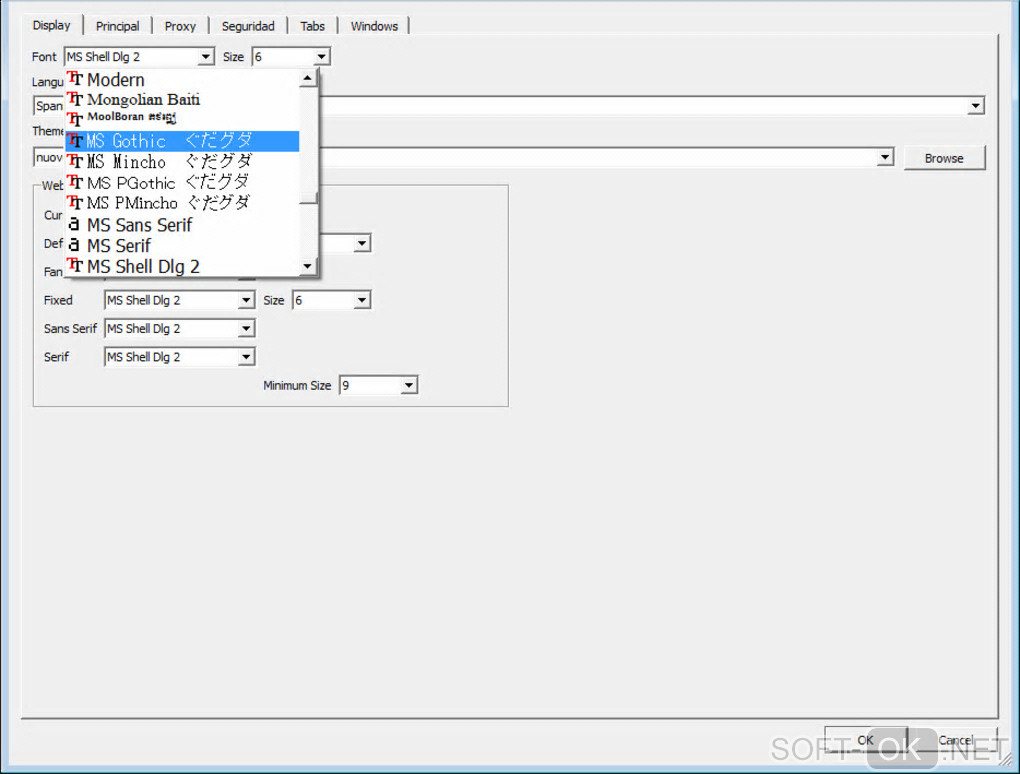Expand the Language dropdown arrow

(x=975, y=105)
